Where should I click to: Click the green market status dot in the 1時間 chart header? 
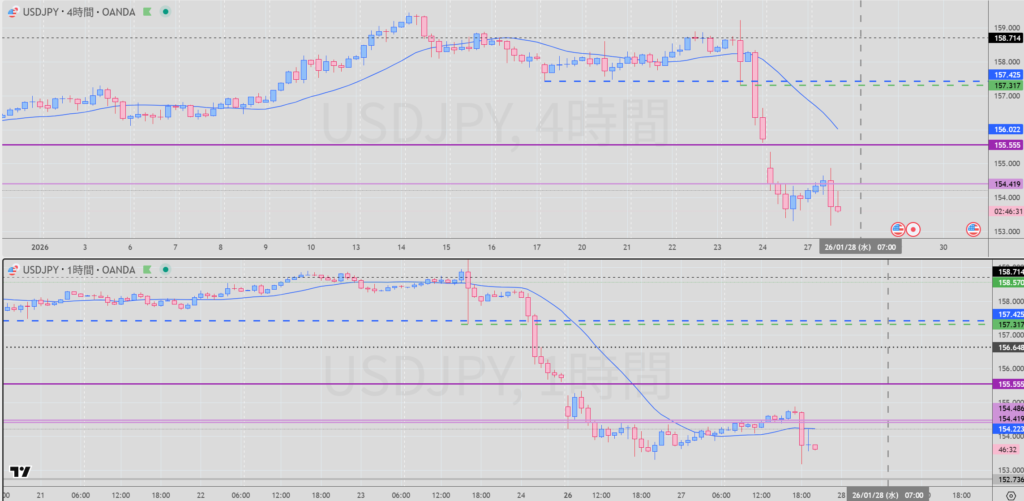[x=164, y=269]
